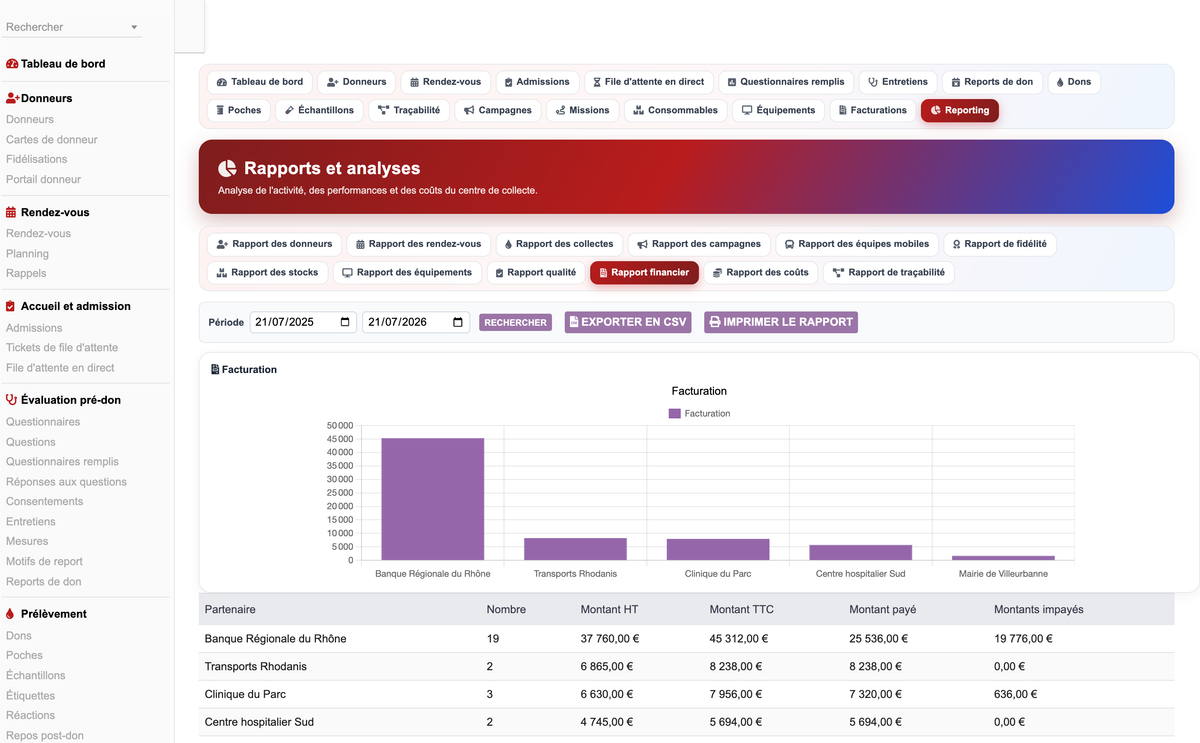Image resolution: width=1200 pixels, height=743 pixels.
Task: Open Tickets de file d'attente link
Action: (62, 348)
